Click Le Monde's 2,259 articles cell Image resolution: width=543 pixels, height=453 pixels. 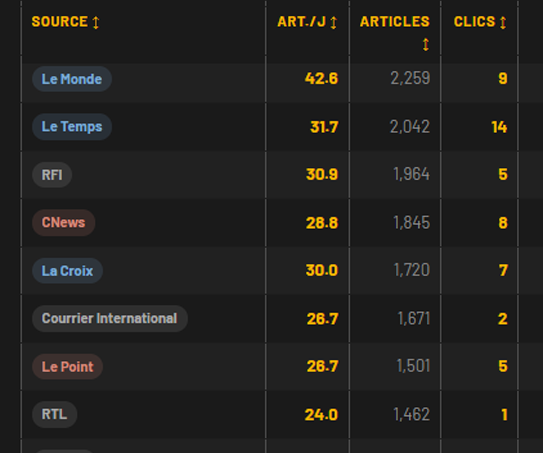point(410,78)
